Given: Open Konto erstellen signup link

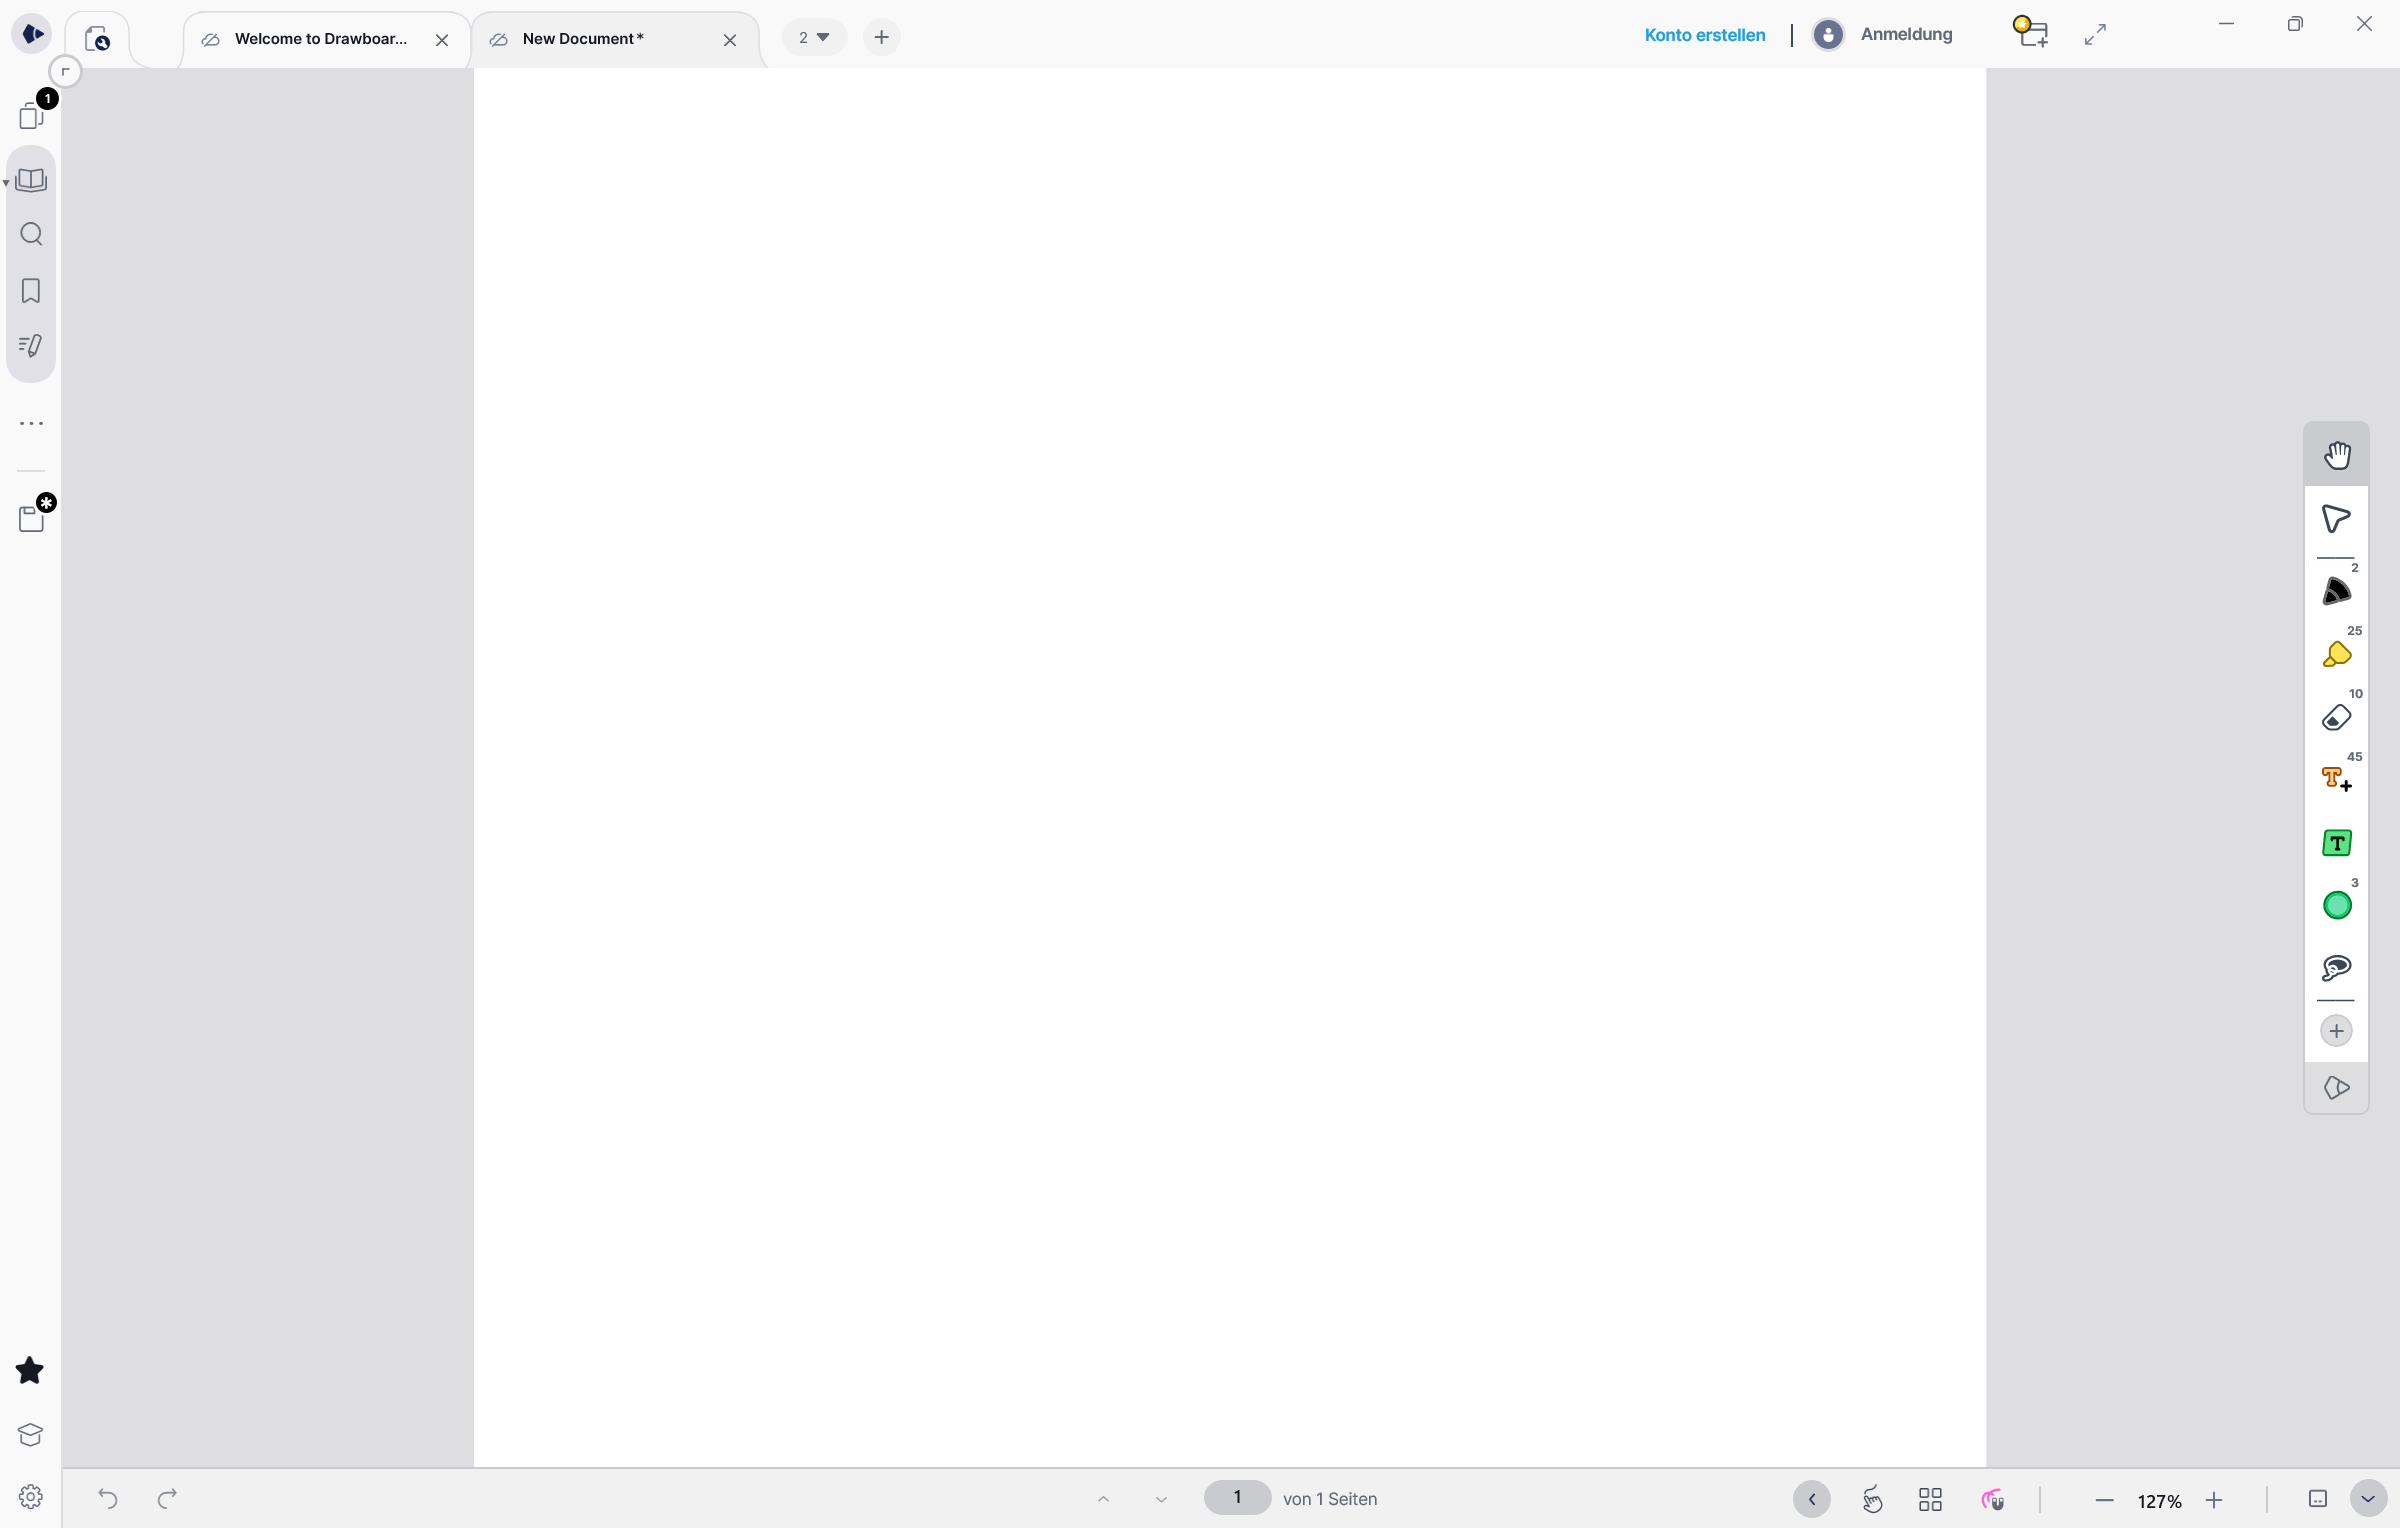Looking at the screenshot, I should [1704, 34].
